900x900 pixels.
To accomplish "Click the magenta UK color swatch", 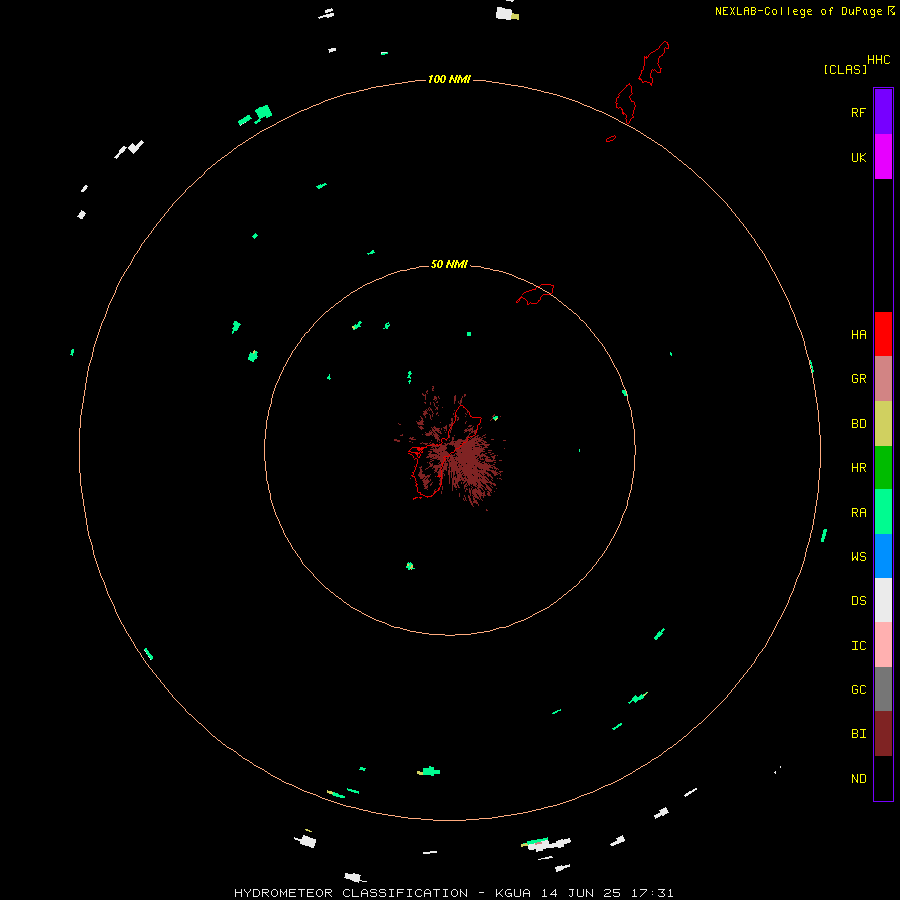I will pyautogui.click(x=883, y=157).
